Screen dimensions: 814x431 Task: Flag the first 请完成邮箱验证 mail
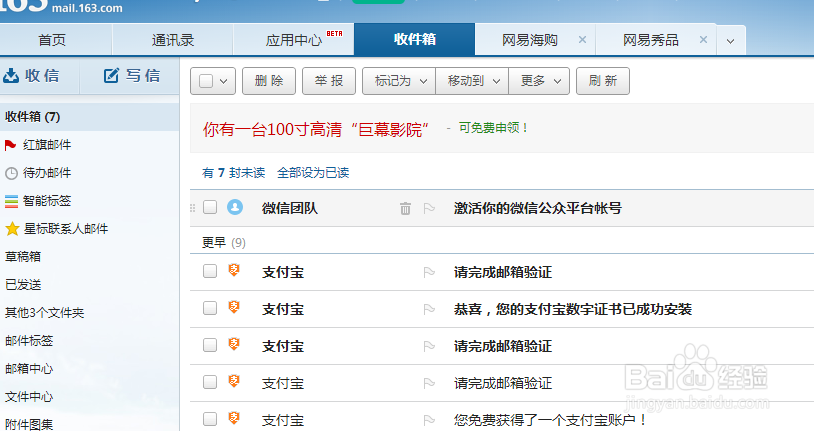coord(429,272)
